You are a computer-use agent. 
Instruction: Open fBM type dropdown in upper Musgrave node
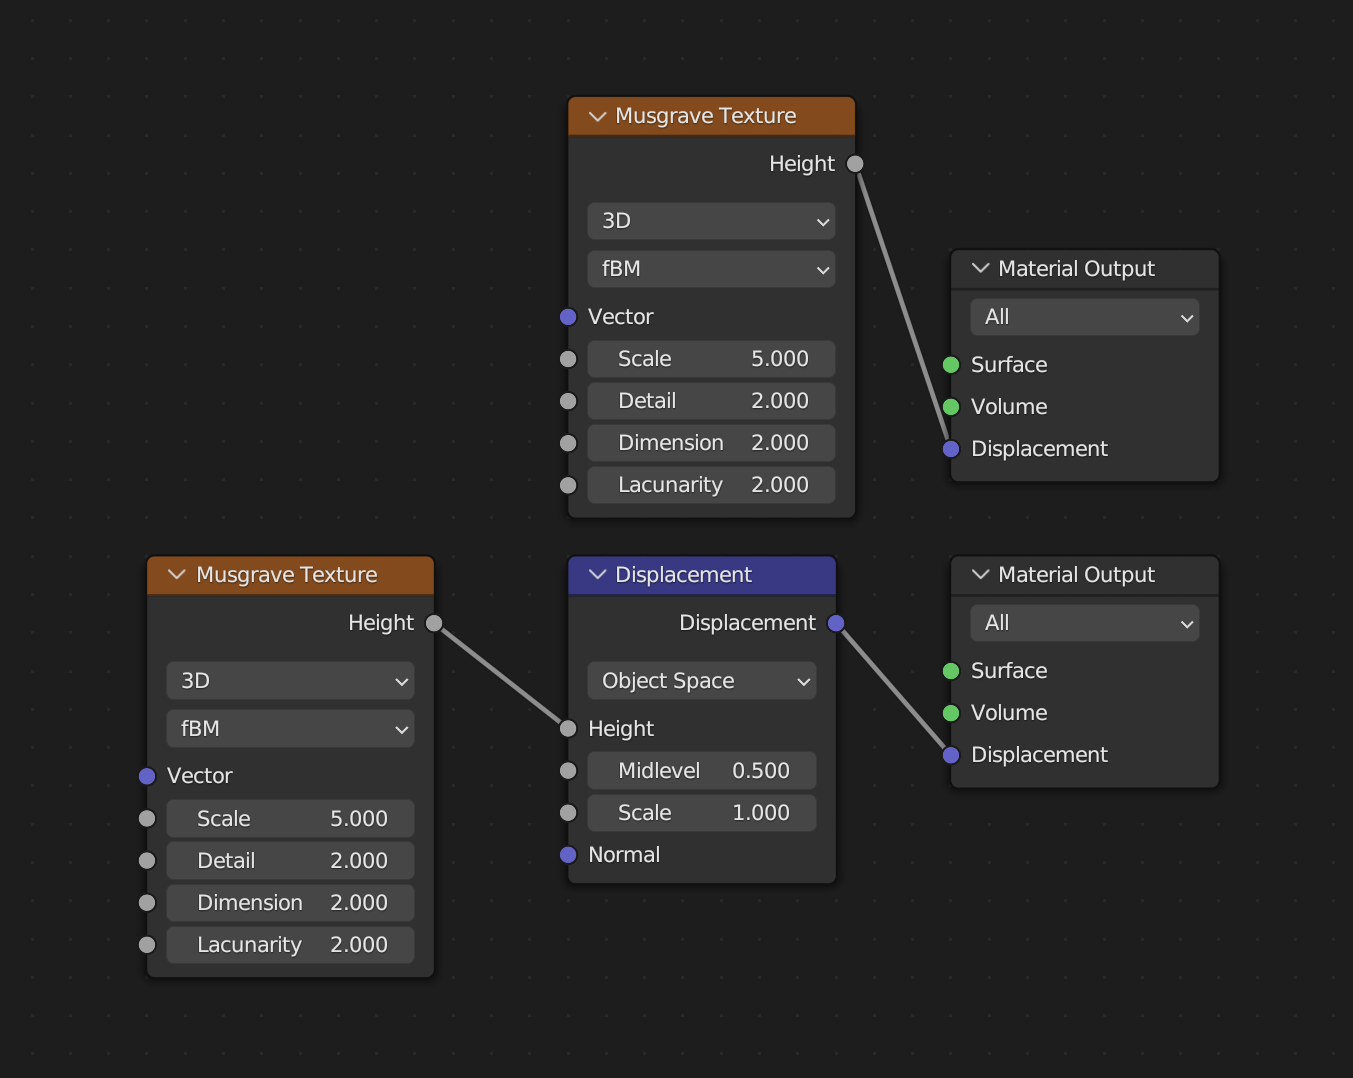(711, 269)
